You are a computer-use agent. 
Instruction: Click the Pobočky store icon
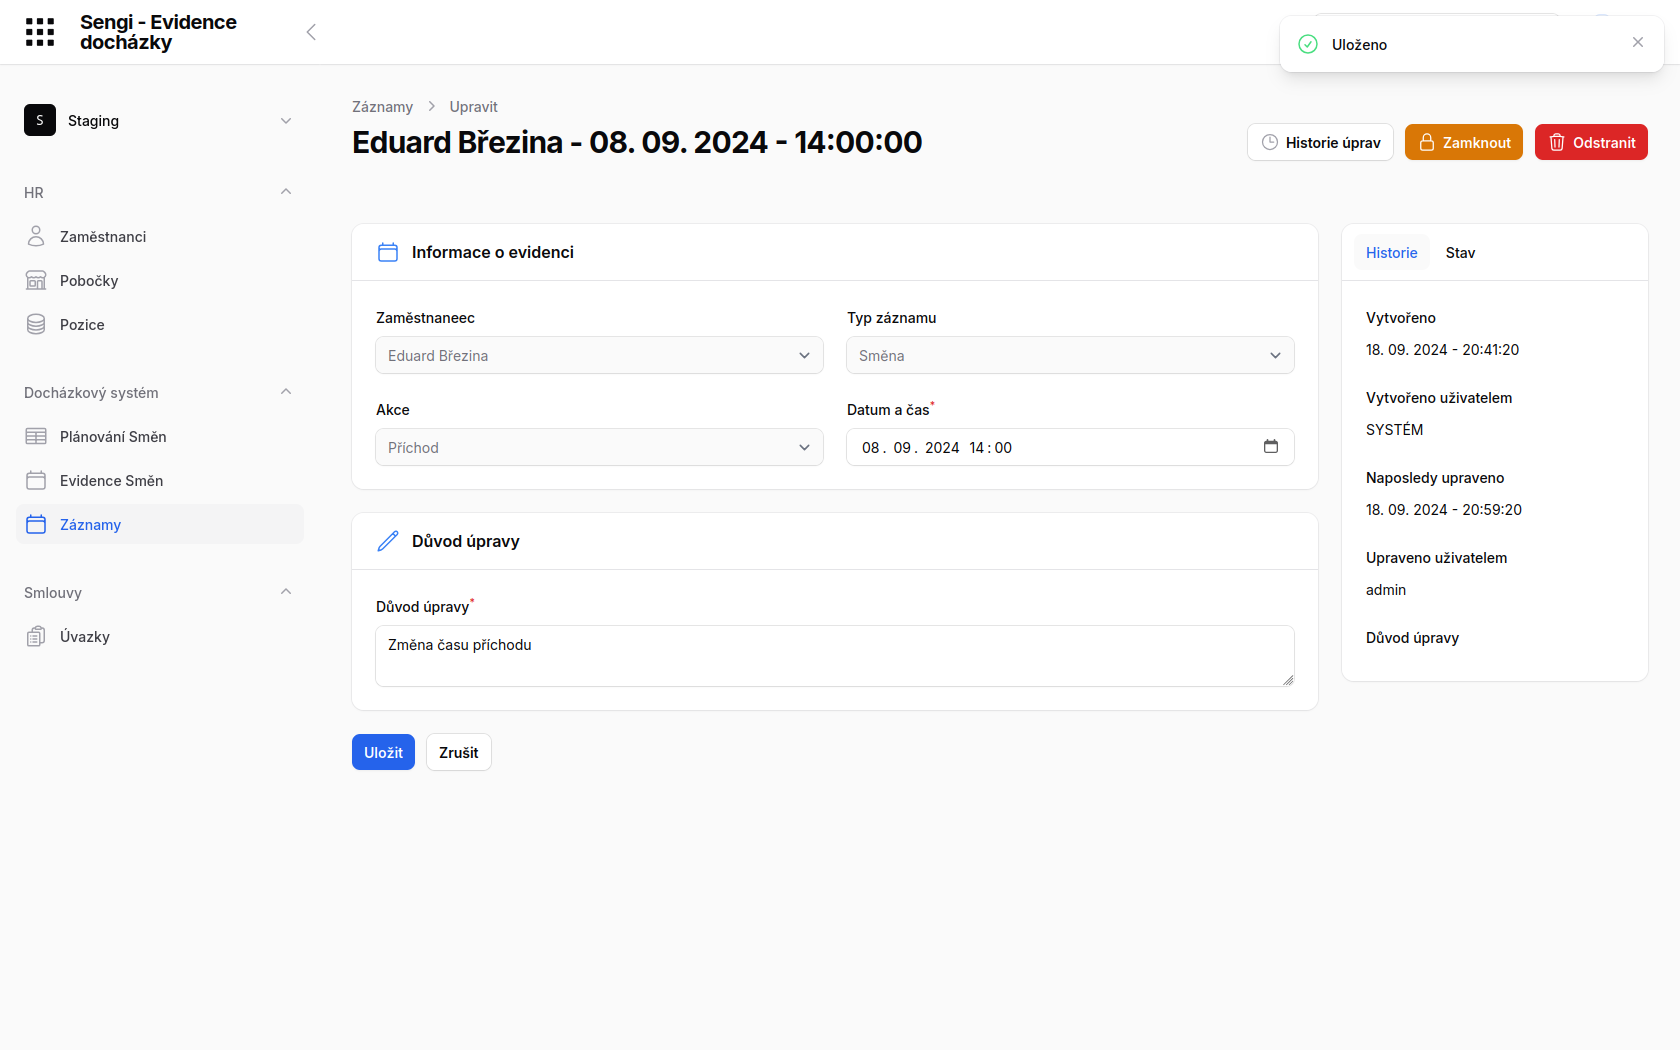(x=36, y=280)
